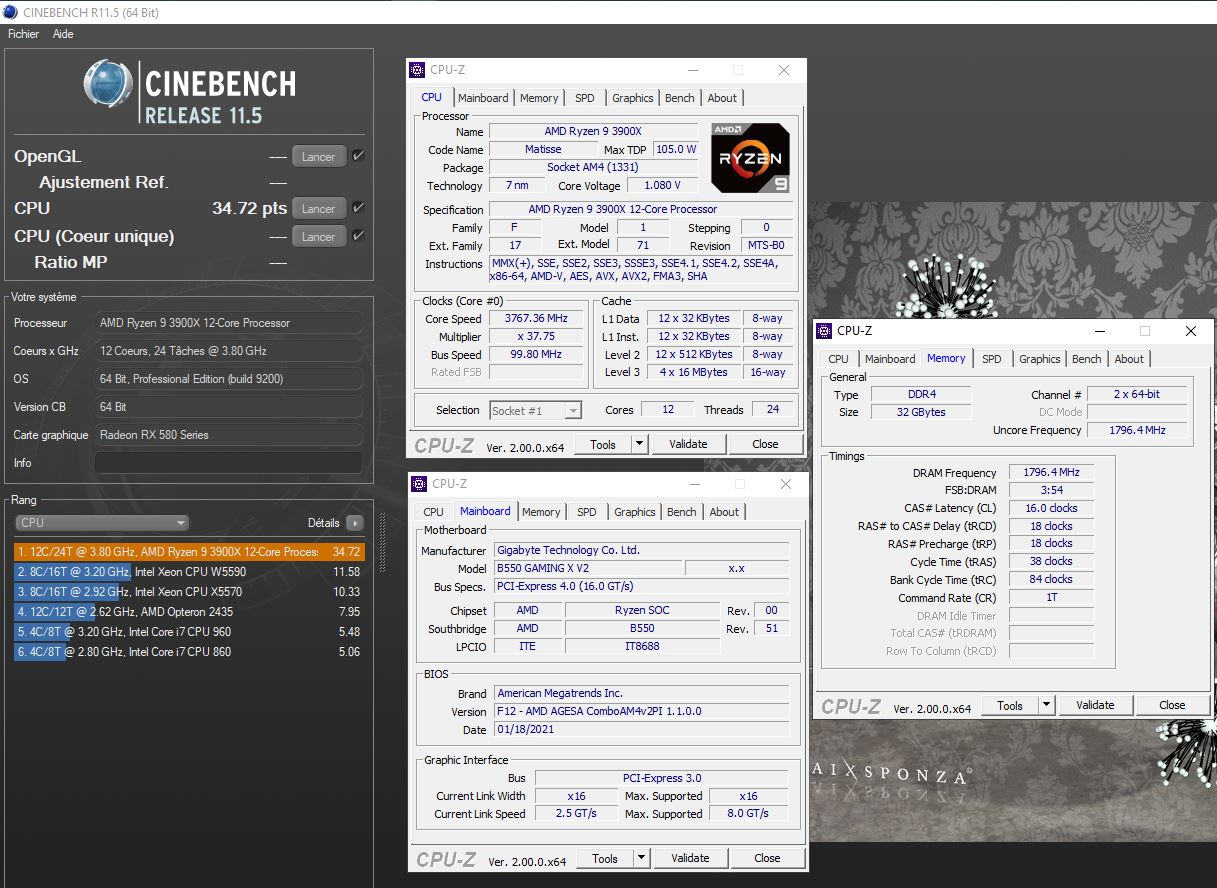Screen dimensions: 1217x888
Task: Toggle the CPU test checkbox
Action: pos(358,208)
